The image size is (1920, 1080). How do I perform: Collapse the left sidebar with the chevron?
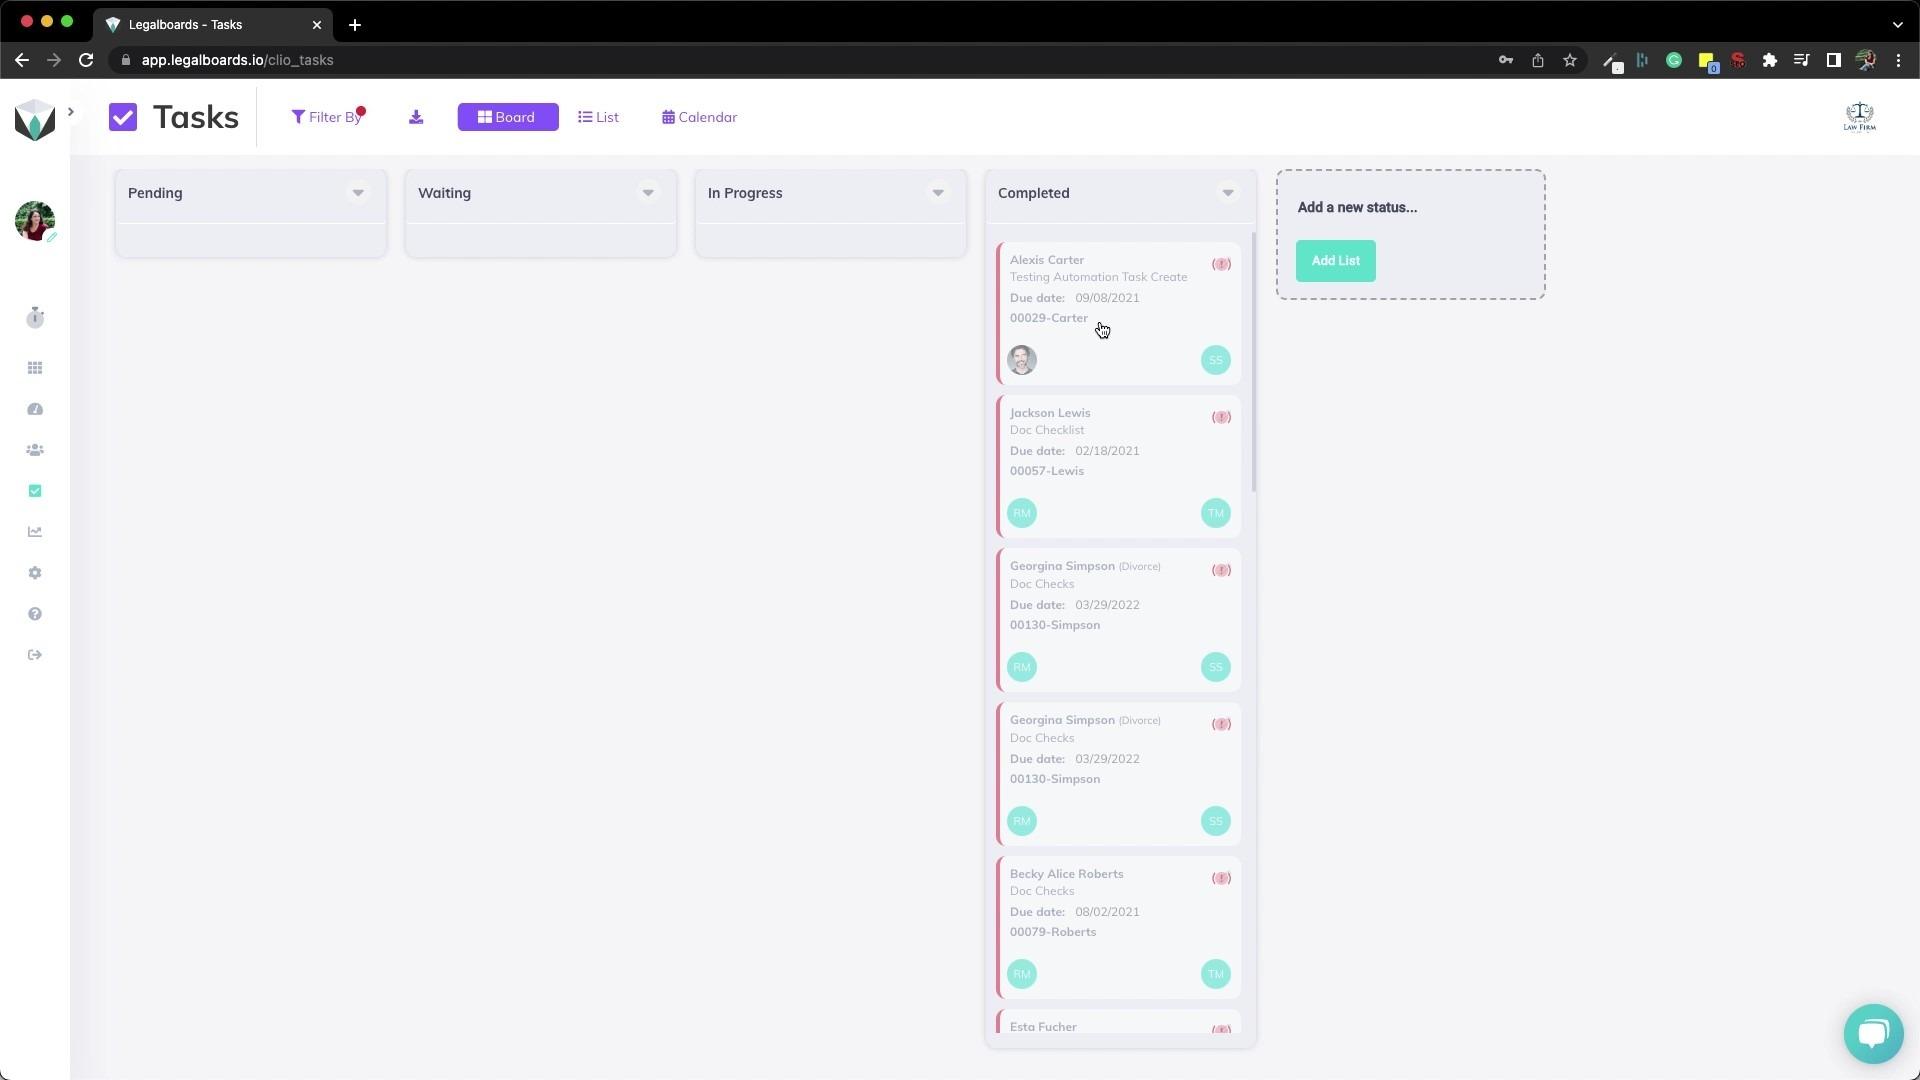[x=70, y=111]
